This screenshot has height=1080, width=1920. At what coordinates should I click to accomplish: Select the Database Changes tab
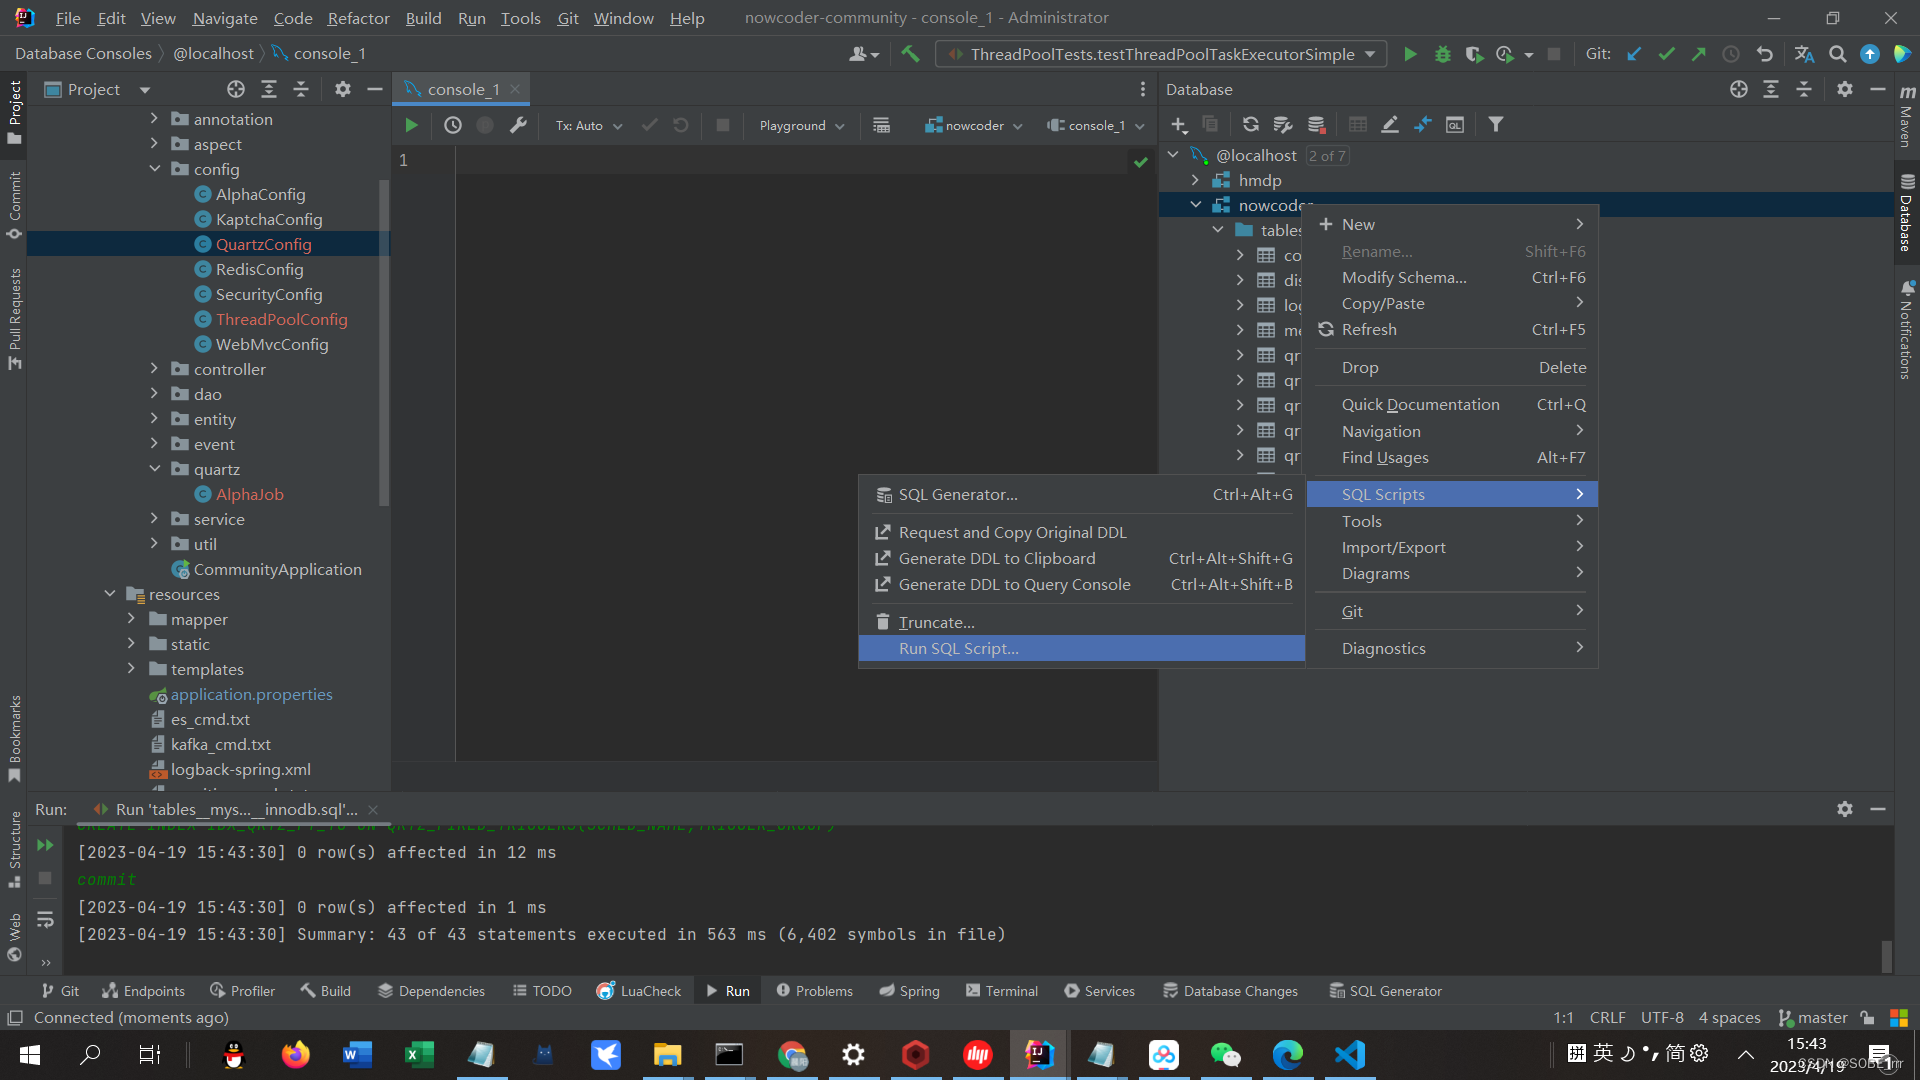pos(1230,990)
